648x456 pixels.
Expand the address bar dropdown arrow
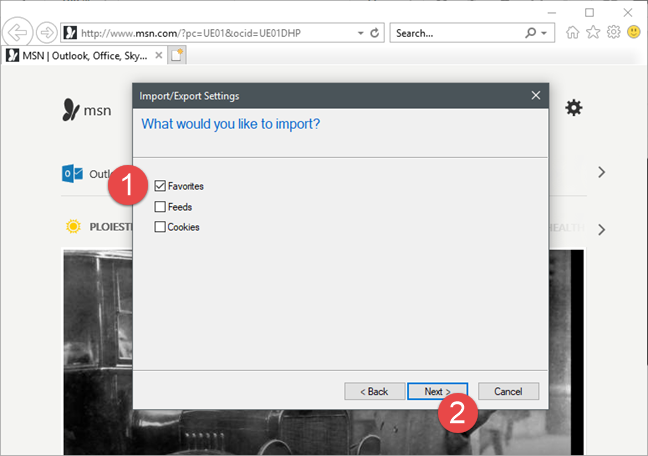point(359,33)
